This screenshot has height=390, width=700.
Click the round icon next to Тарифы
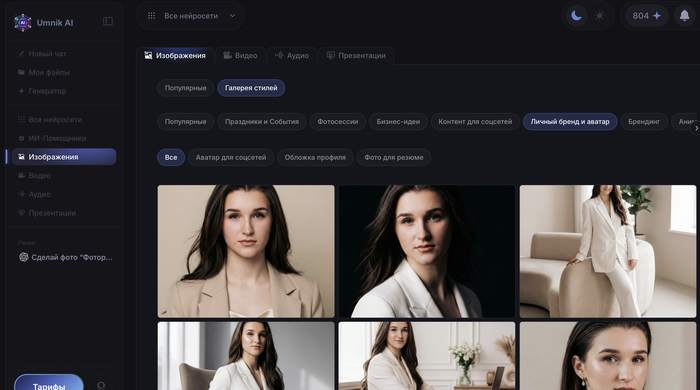tap(101, 385)
